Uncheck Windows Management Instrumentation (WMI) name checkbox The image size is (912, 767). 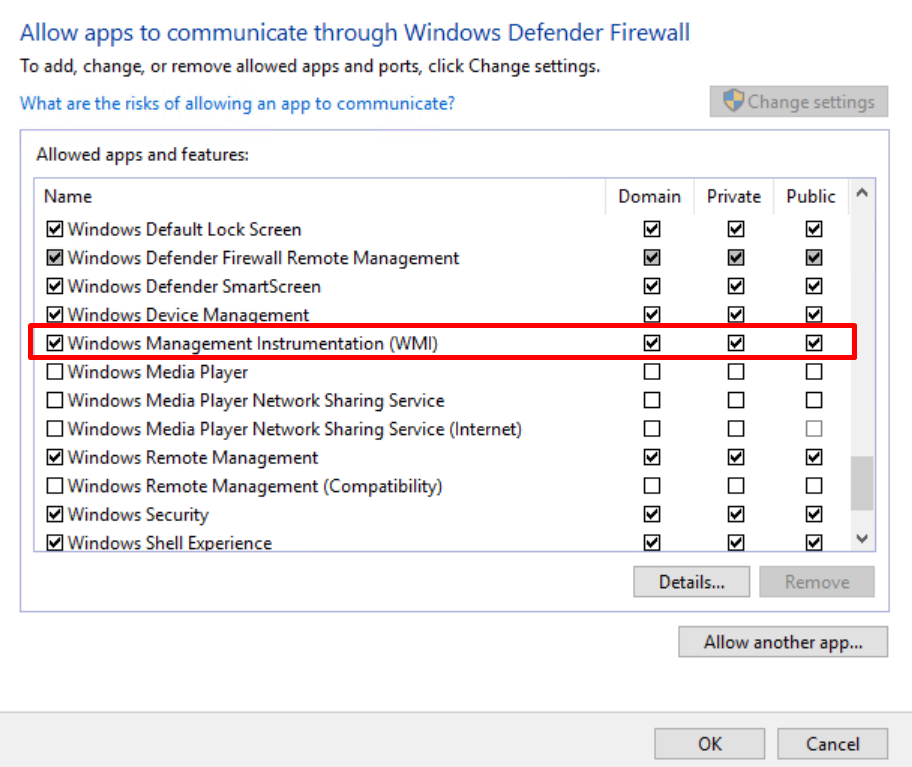coord(55,344)
